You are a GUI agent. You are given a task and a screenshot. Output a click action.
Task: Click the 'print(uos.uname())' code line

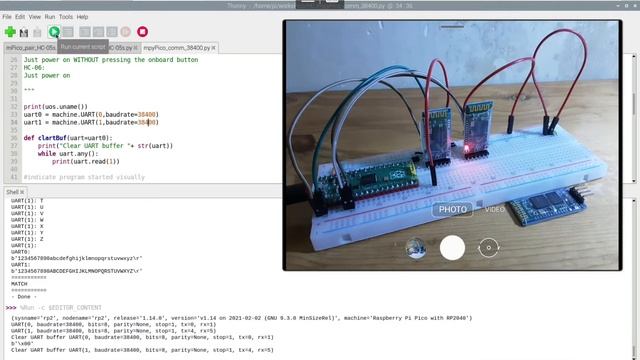click(x=56, y=107)
